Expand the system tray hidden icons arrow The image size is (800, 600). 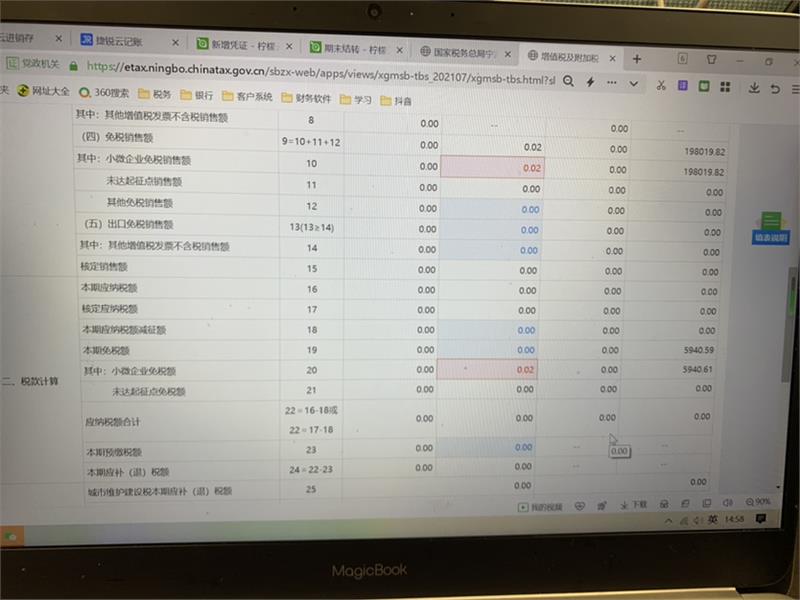point(668,521)
